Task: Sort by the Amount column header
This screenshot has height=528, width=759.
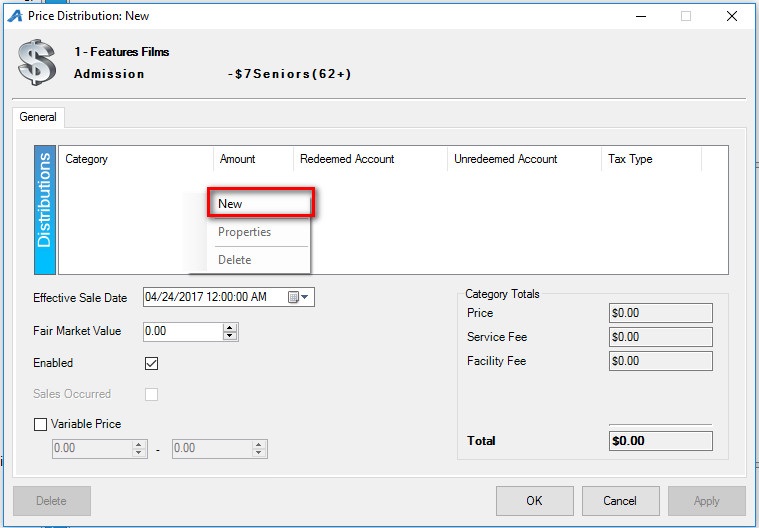Action: click(x=253, y=159)
